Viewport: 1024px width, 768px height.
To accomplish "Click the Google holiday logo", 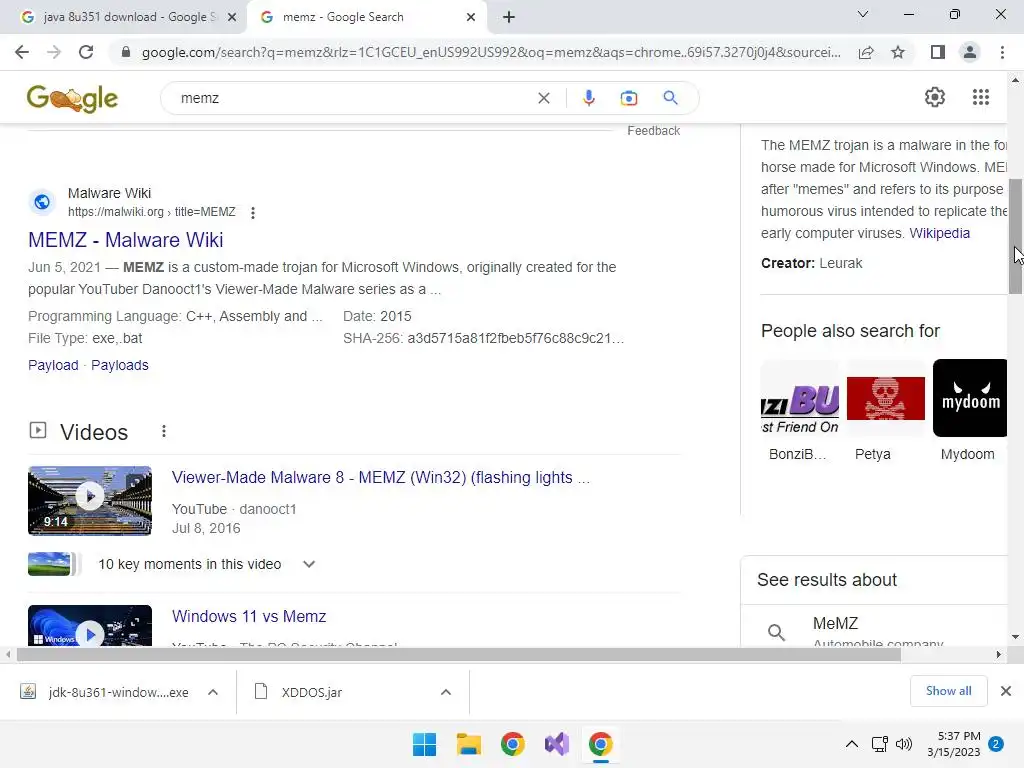I will coord(72,99).
